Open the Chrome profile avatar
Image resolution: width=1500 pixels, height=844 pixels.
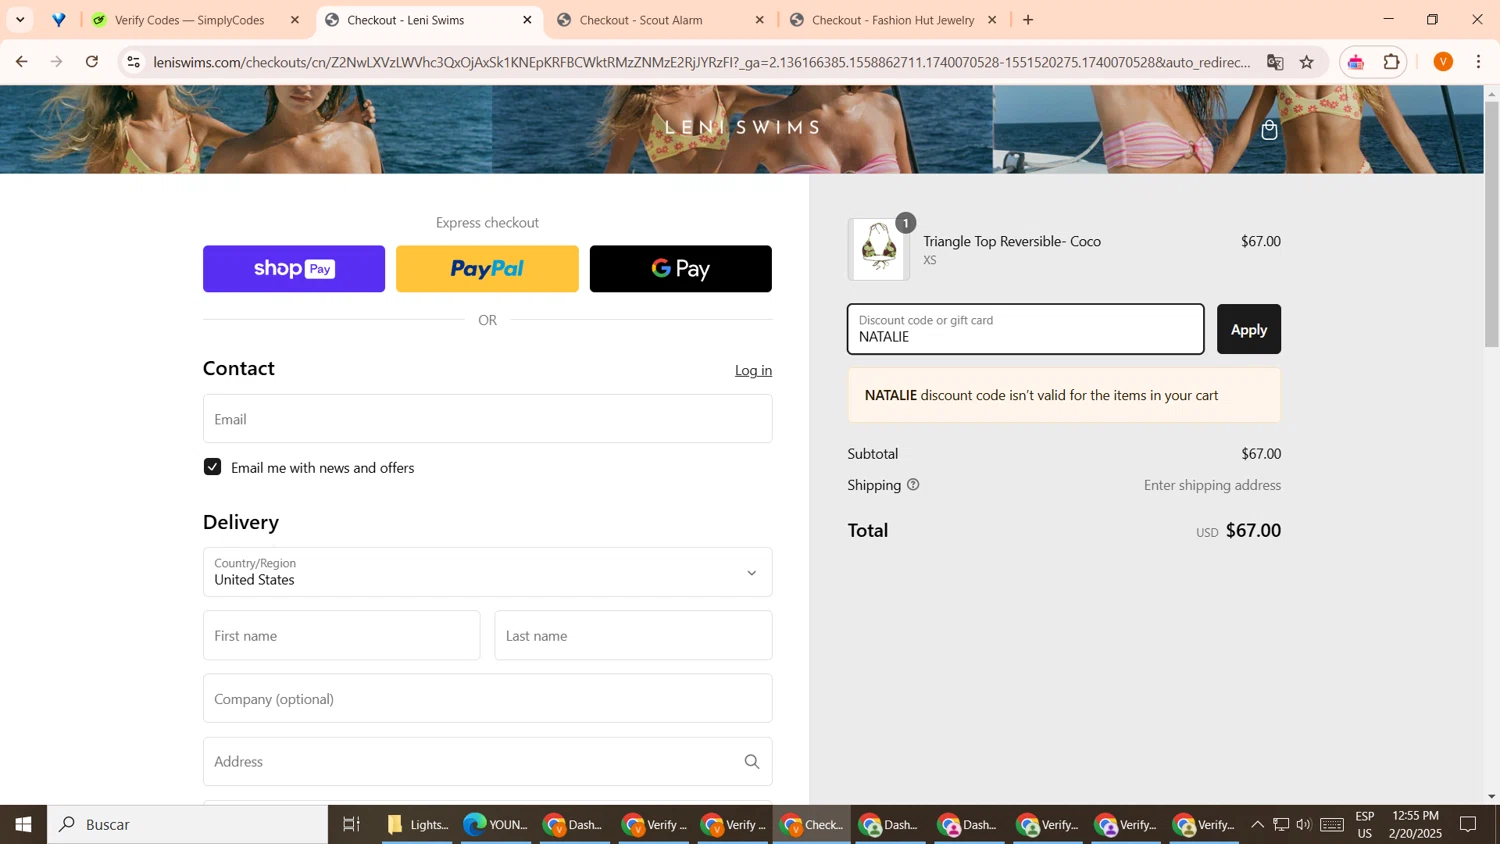click(1443, 62)
